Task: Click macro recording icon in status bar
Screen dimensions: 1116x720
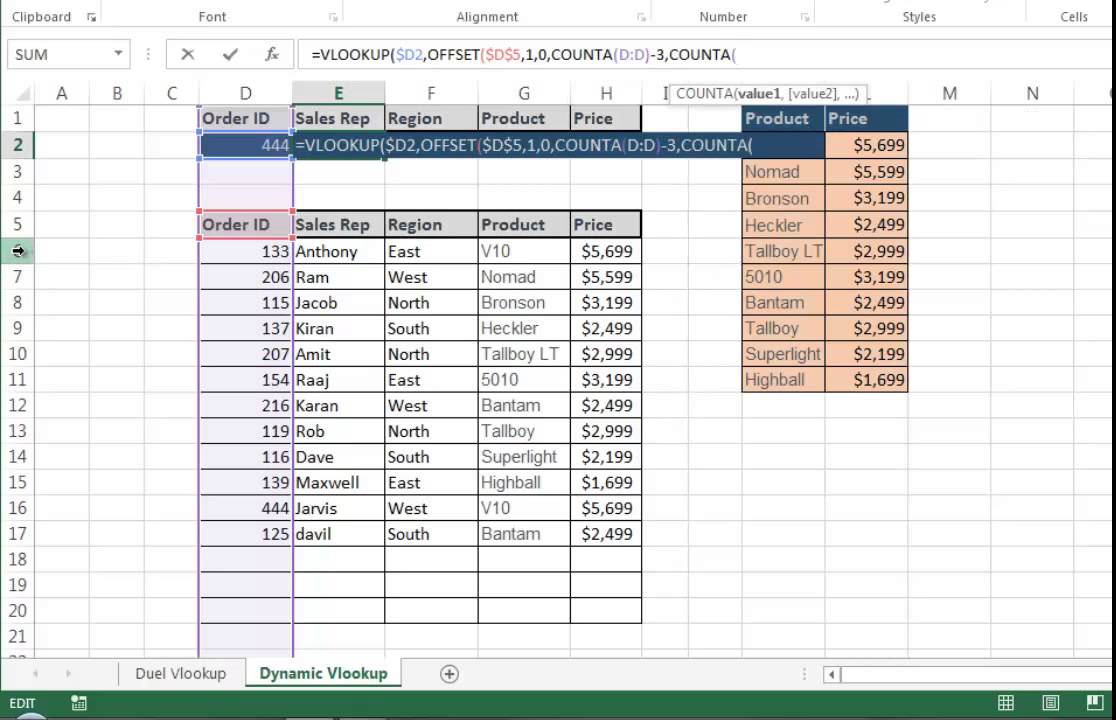Action: coord(79,703)
